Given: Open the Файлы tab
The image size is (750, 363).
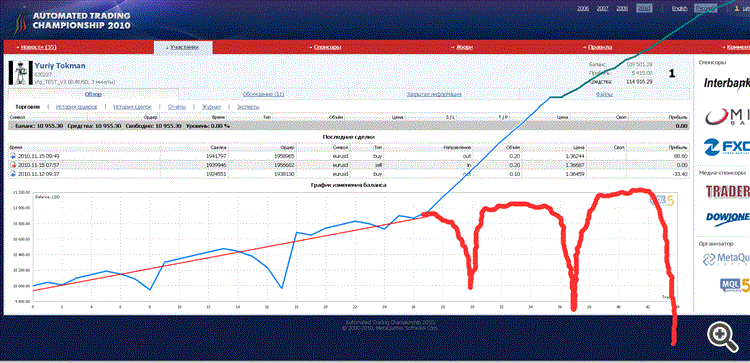Looking at the screenshot, I should [x=605, y=95].
